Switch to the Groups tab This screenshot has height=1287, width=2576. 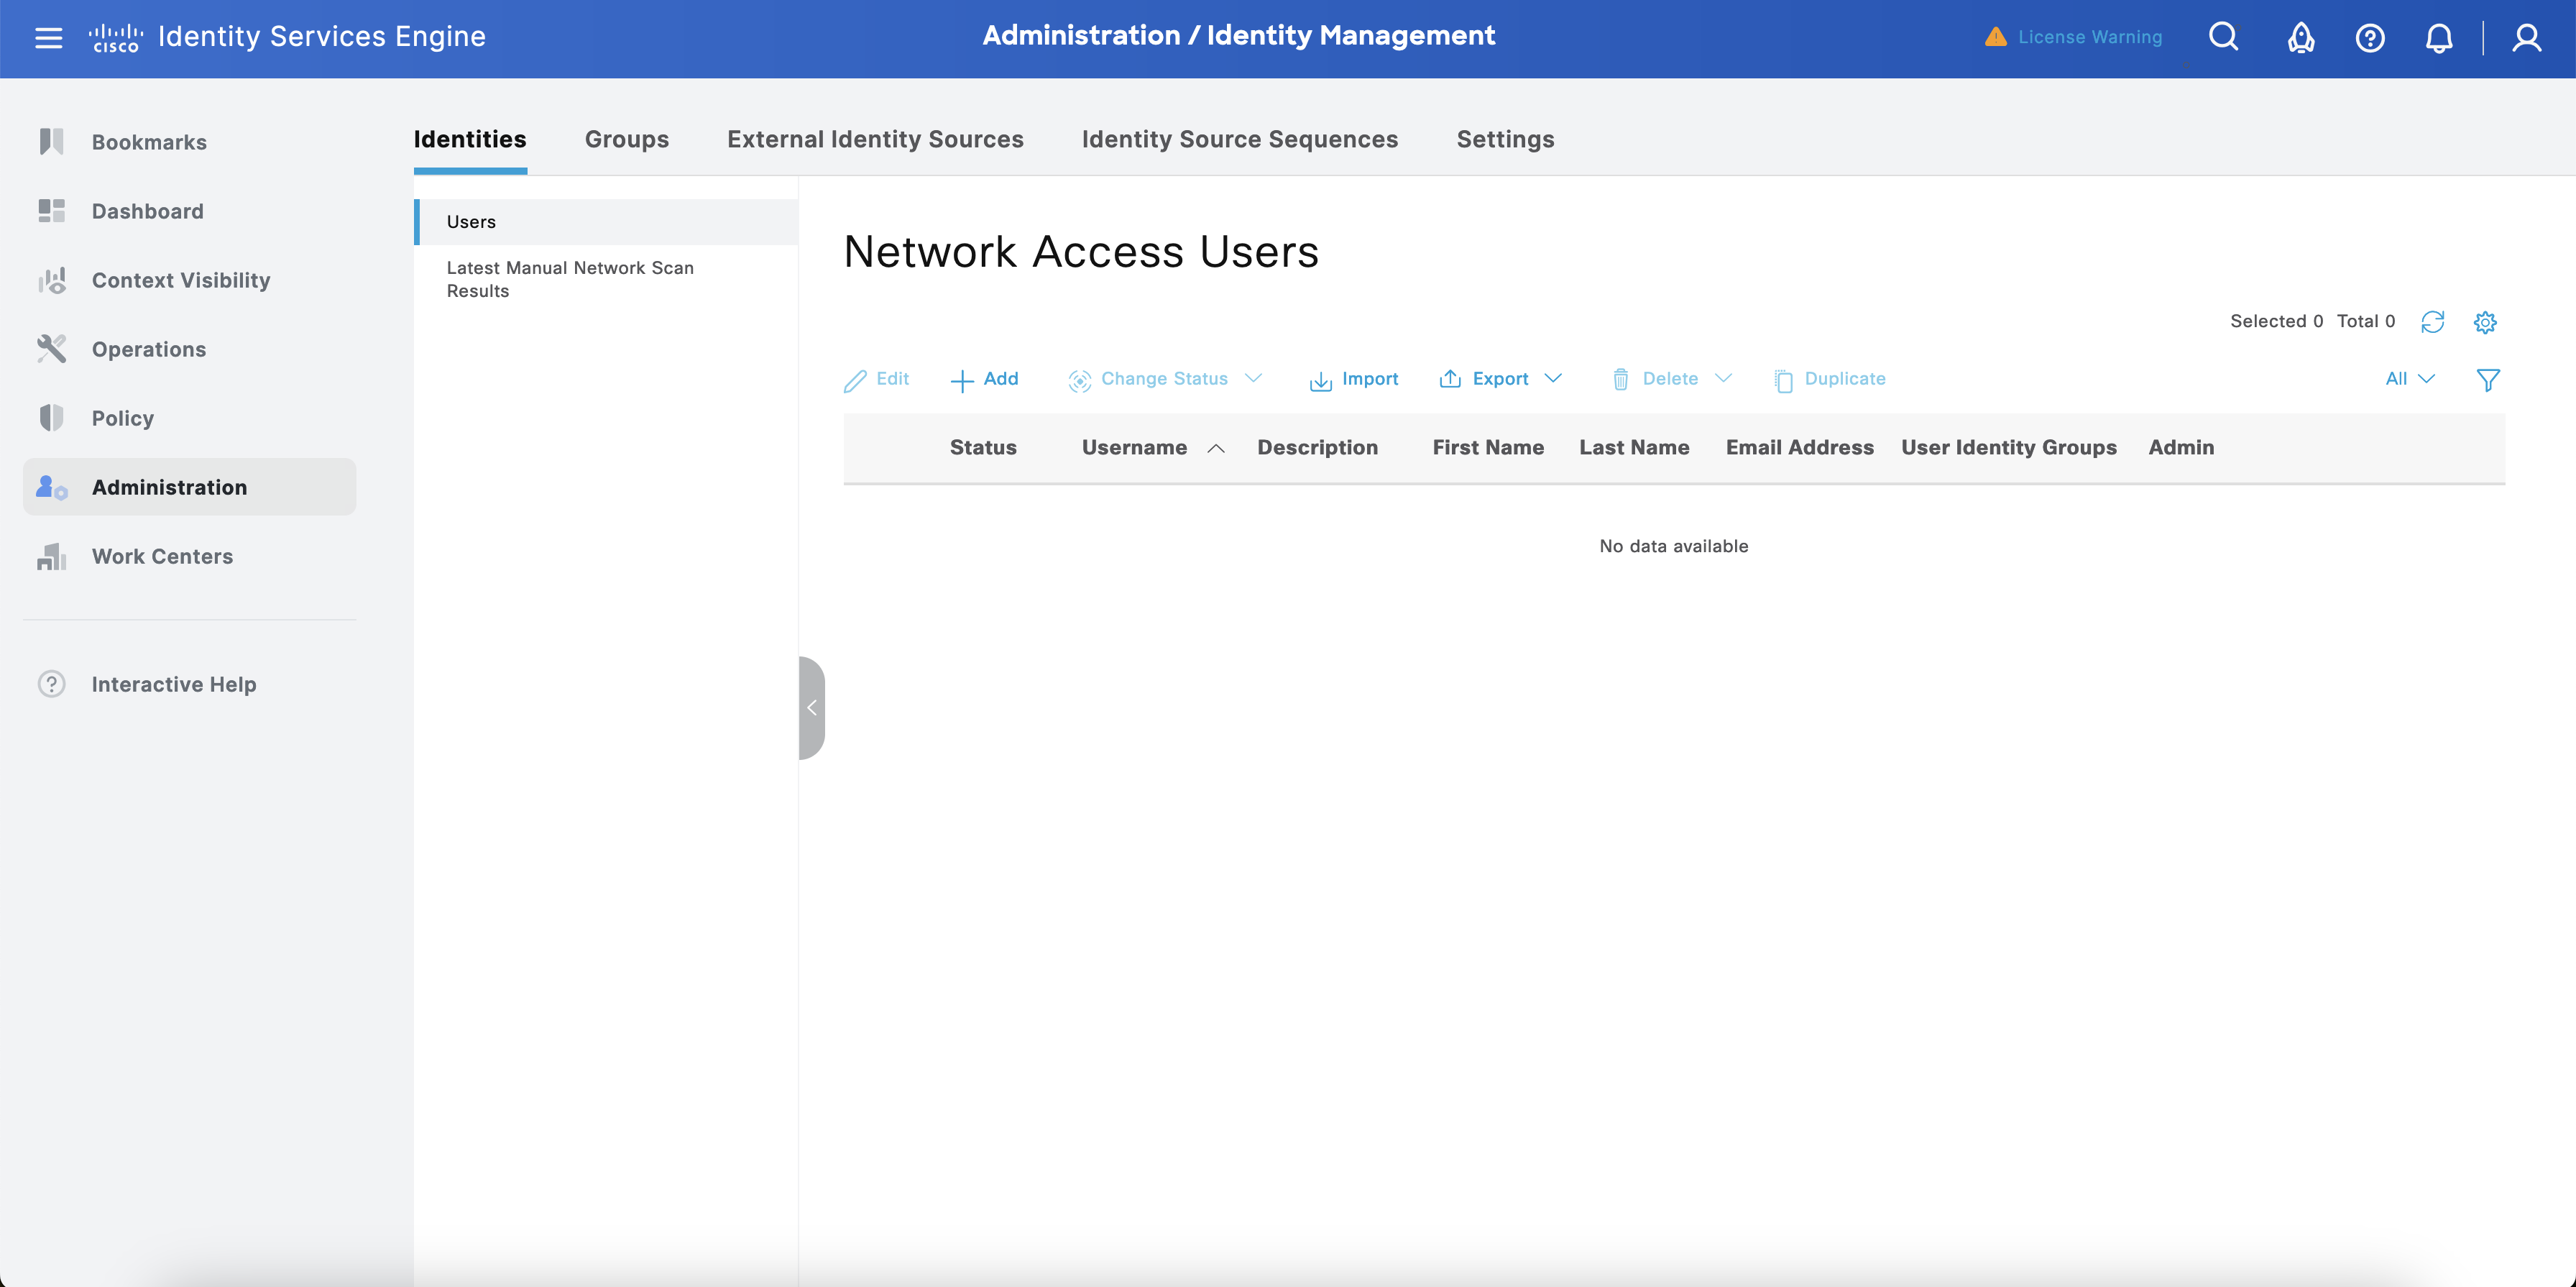point(627,139)
